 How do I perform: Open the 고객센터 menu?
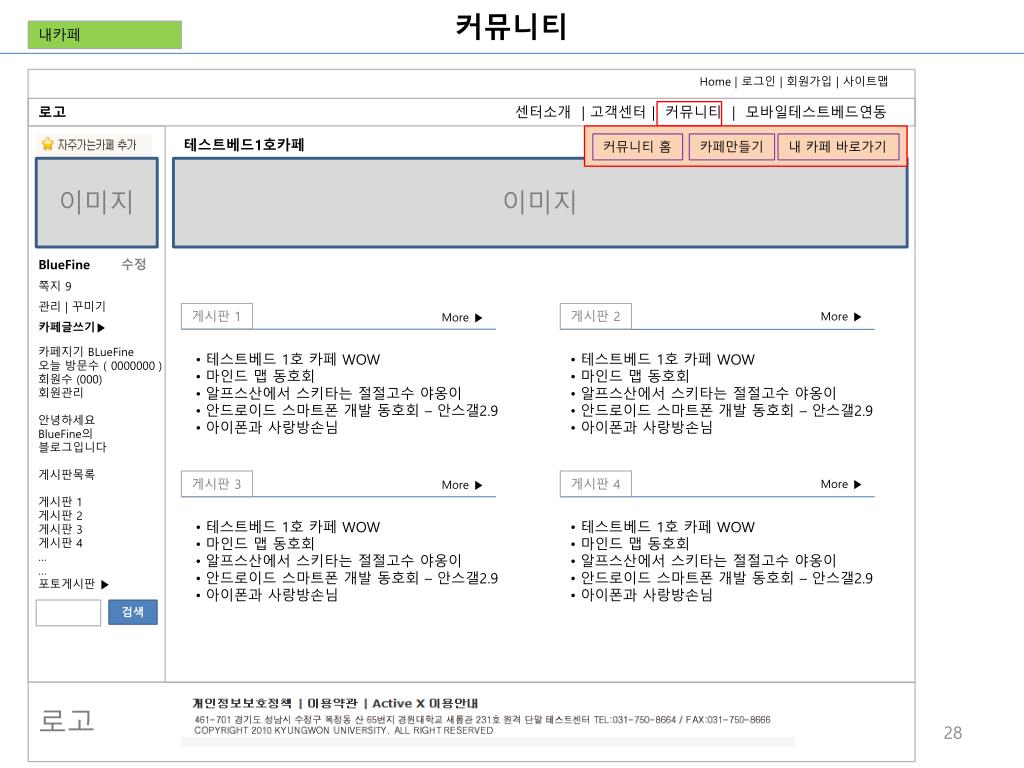coord(618,112)
